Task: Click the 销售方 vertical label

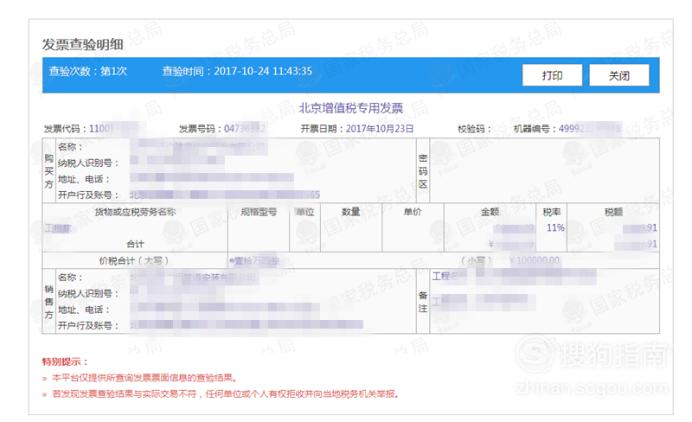Action: (49, 302)
